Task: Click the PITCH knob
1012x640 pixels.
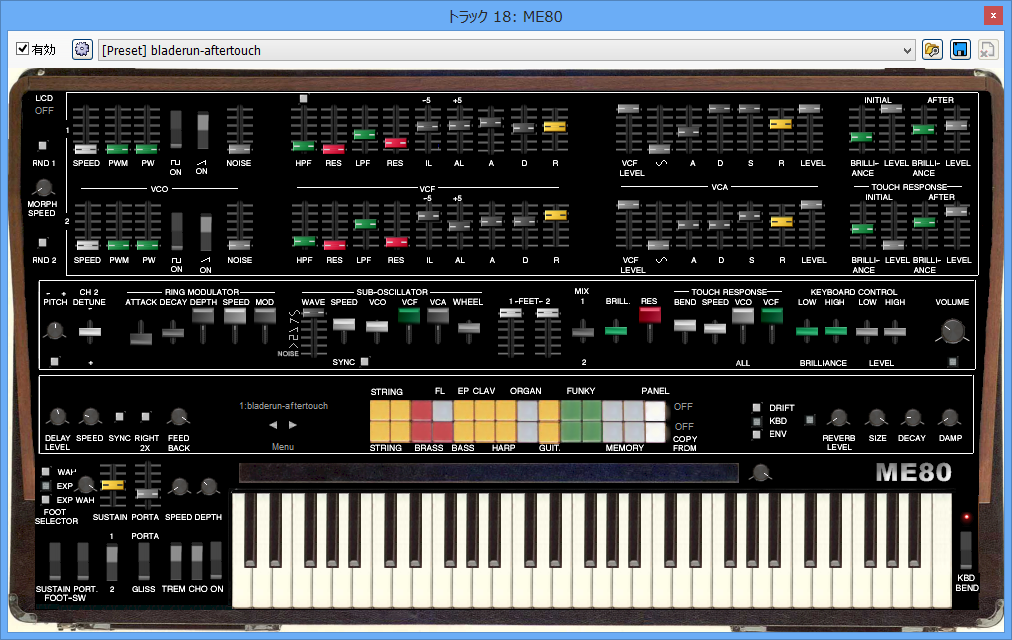Action: point(55,331)
